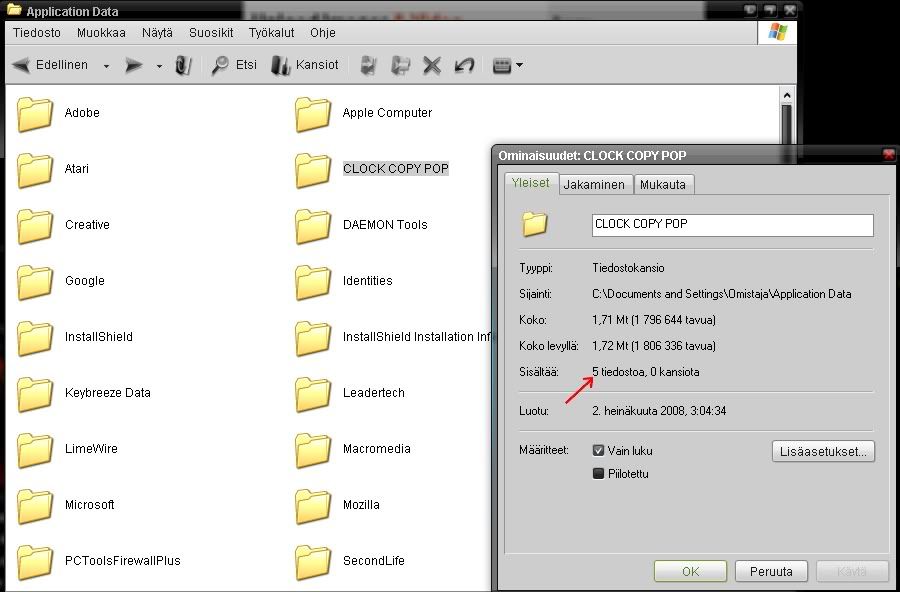Viewport: 900px width, 592px height.
Task: Click the Sijainti path text
Action: coord(721,294)
